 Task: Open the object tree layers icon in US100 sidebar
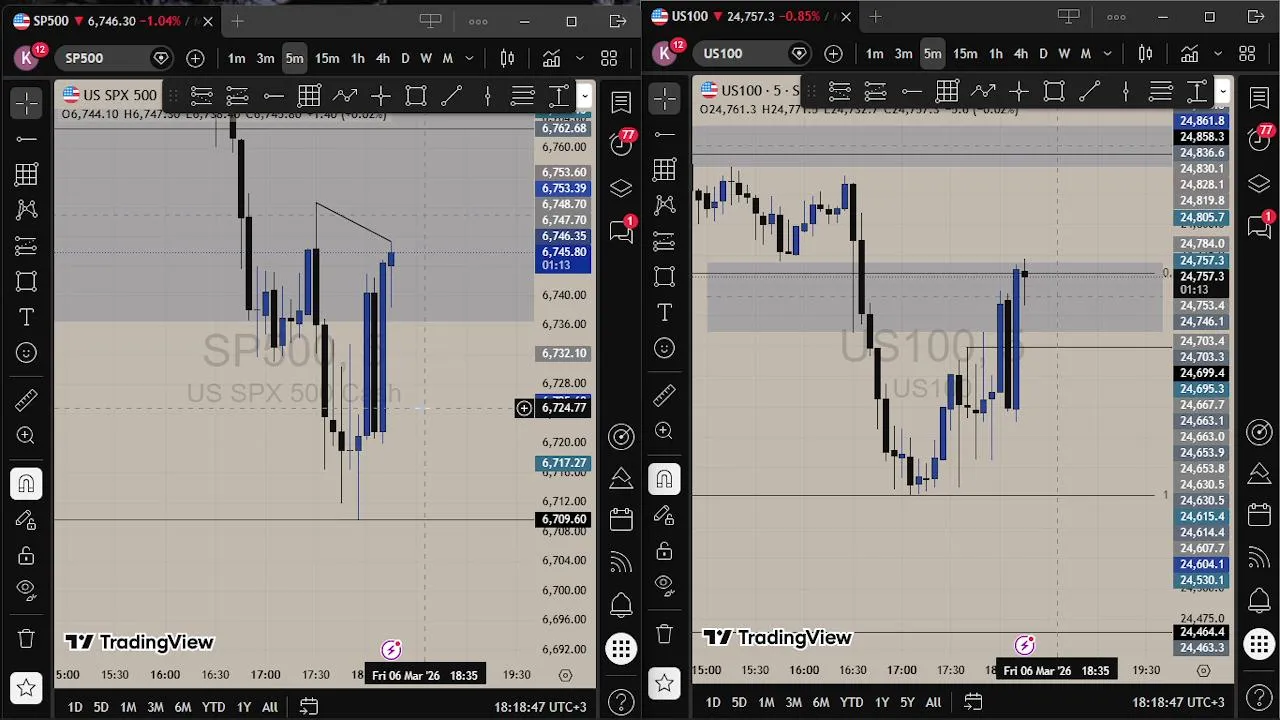1259,184
